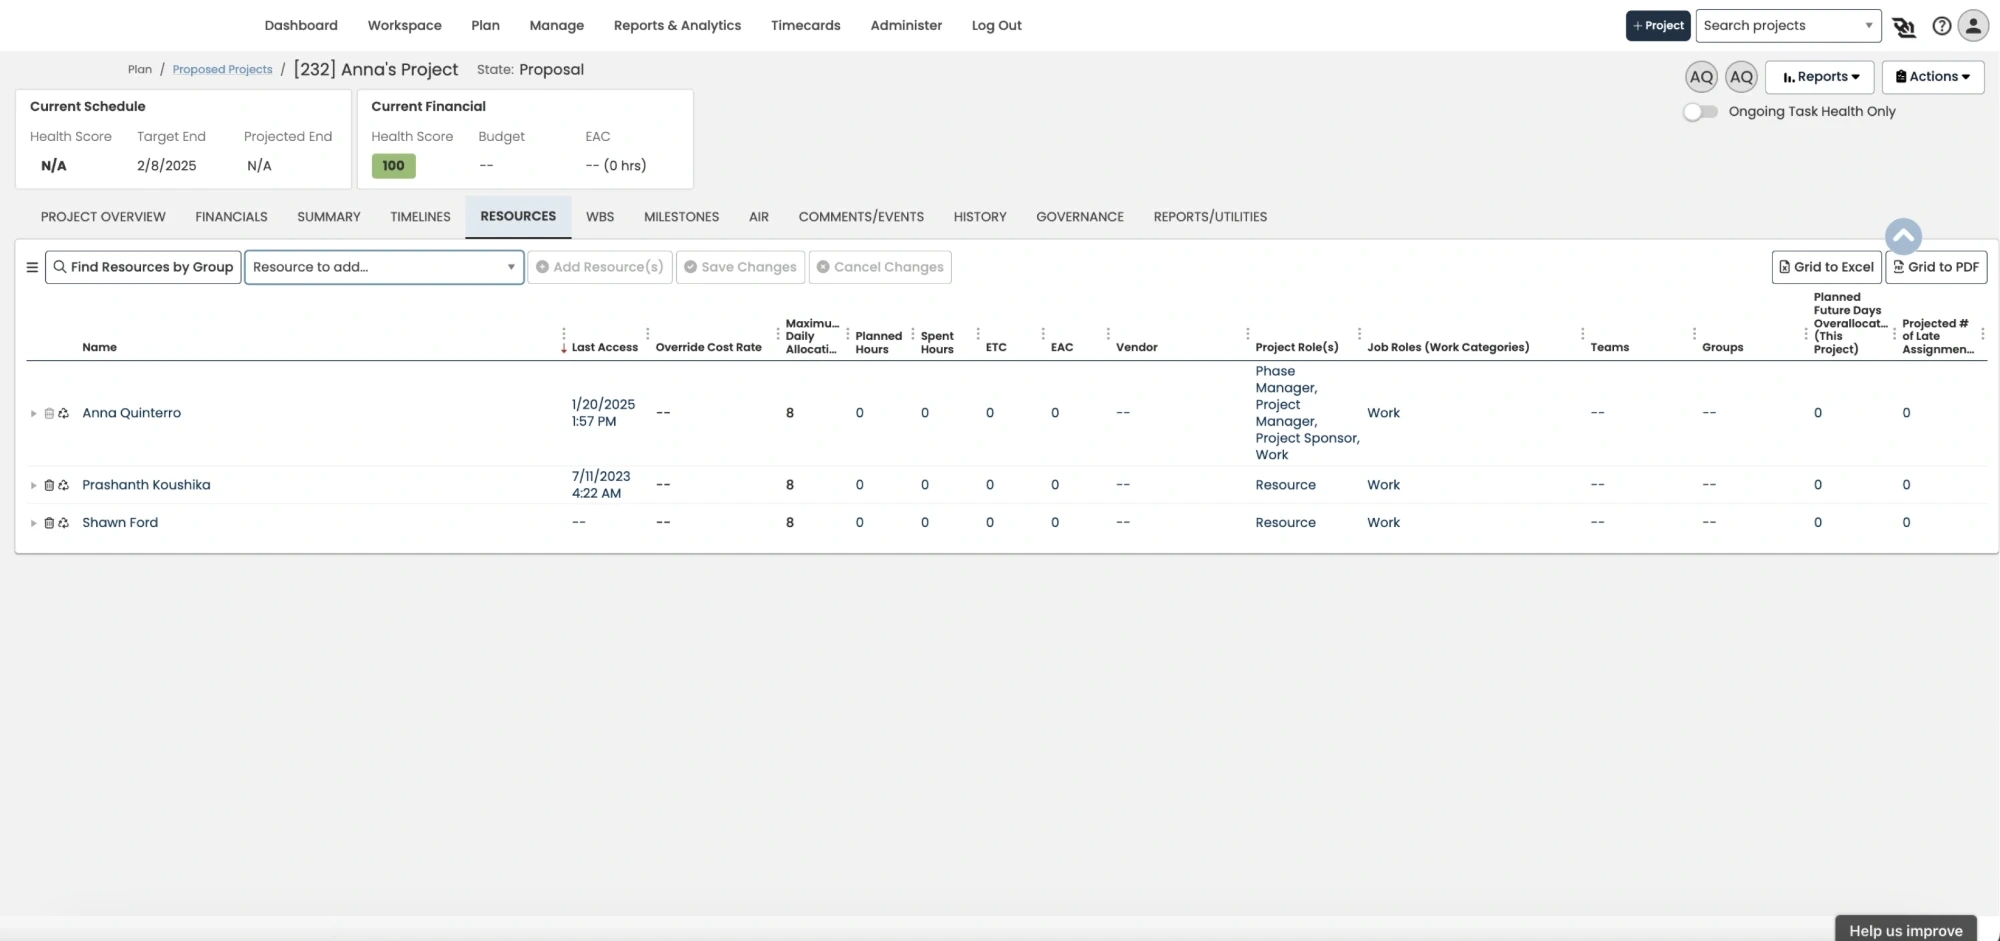The image size is (2000, 941).
Task: Click the icon right of Search projects
Action: pos(1904,27)
